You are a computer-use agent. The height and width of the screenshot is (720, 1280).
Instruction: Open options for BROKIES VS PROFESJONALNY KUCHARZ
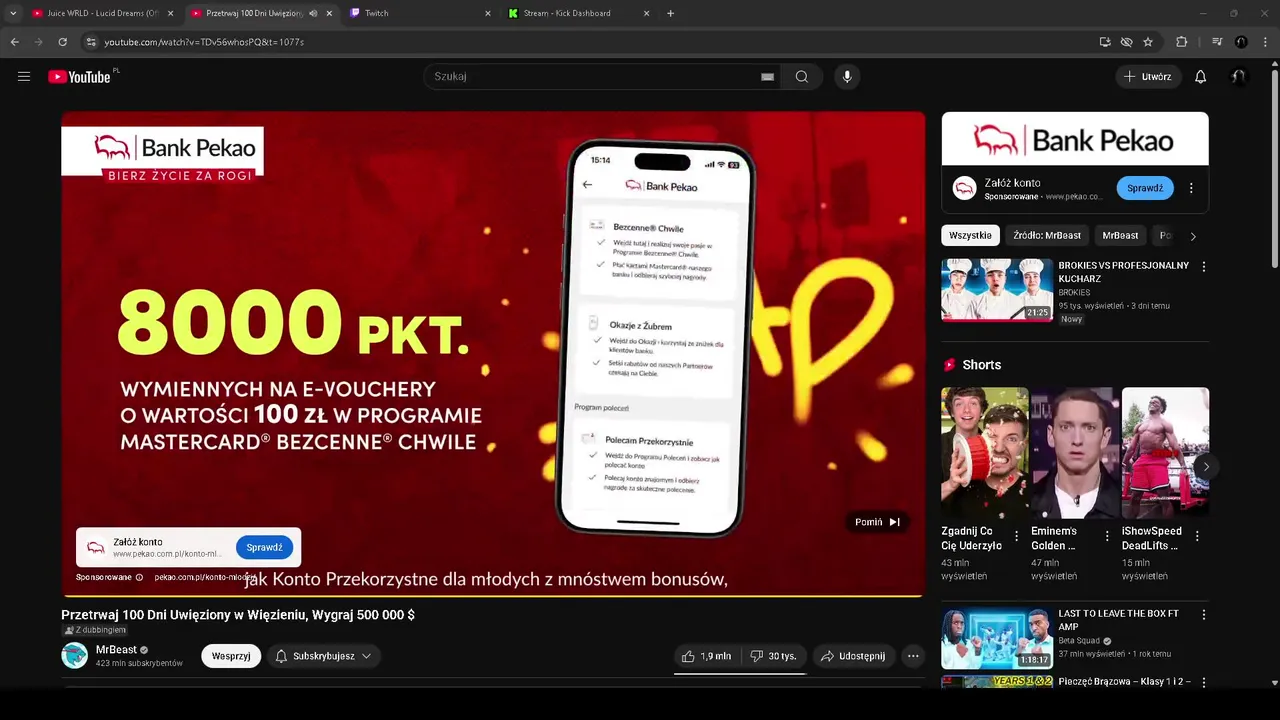tap(1203, 267)
